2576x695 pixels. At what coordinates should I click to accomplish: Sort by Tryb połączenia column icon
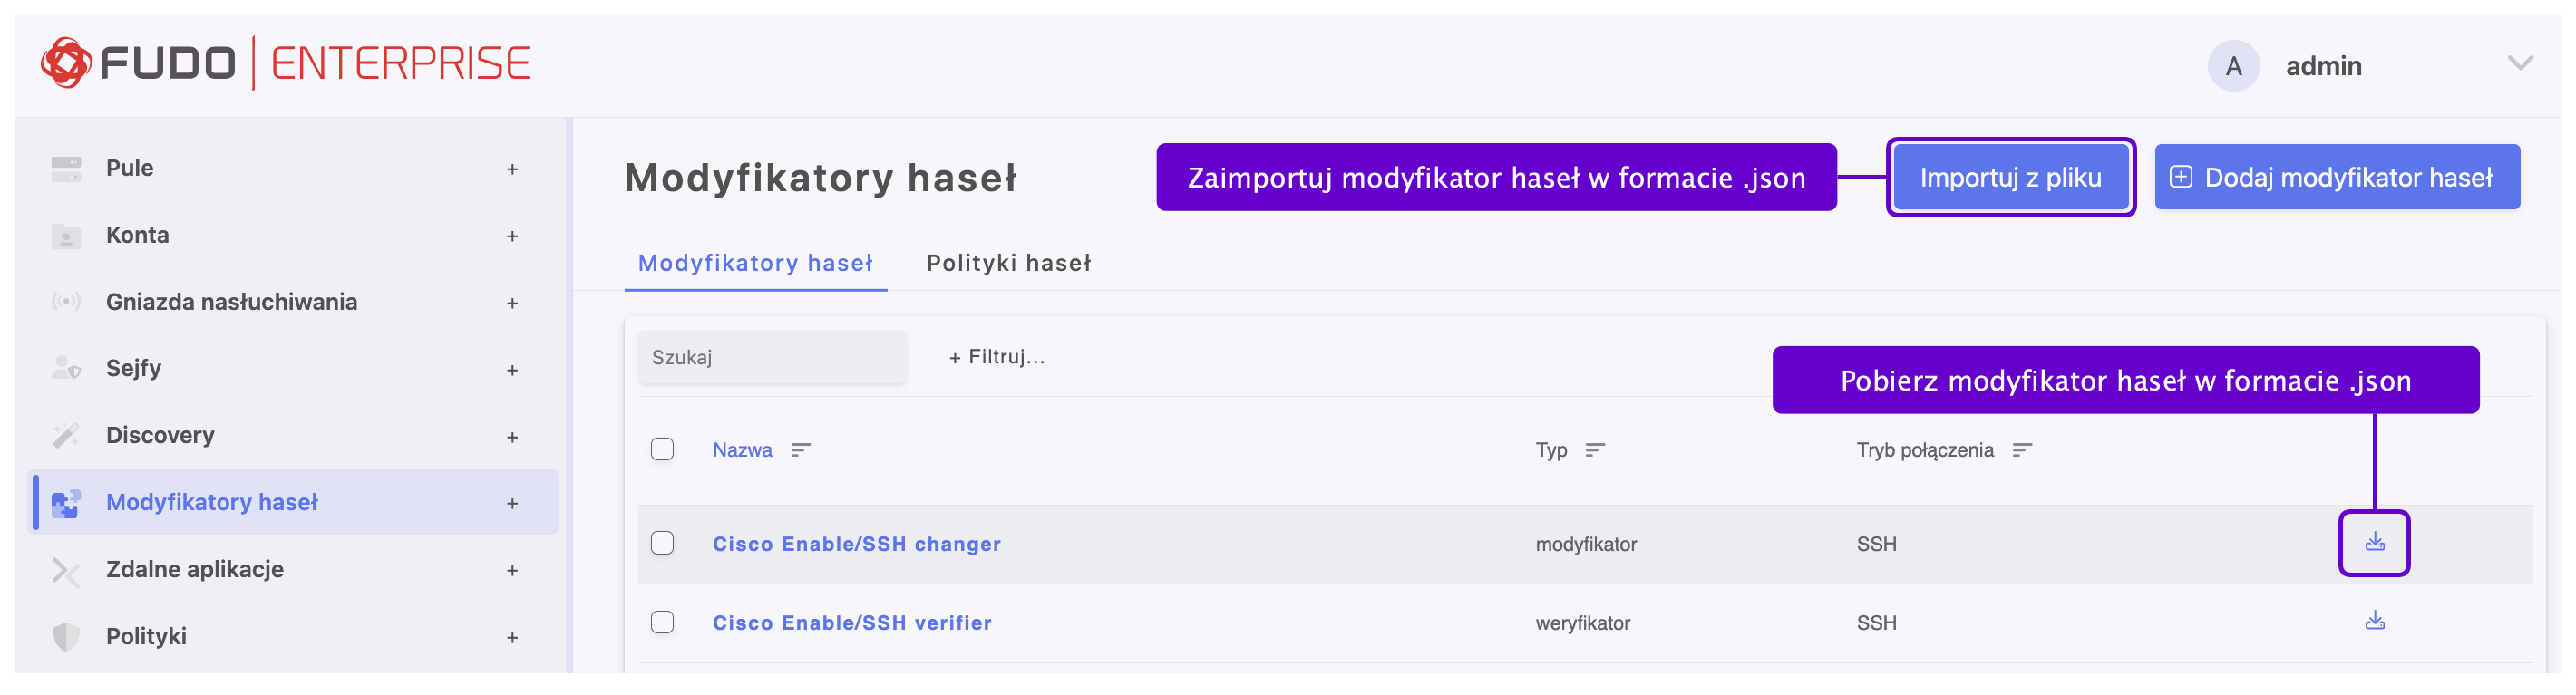[x=2022, y=450]
